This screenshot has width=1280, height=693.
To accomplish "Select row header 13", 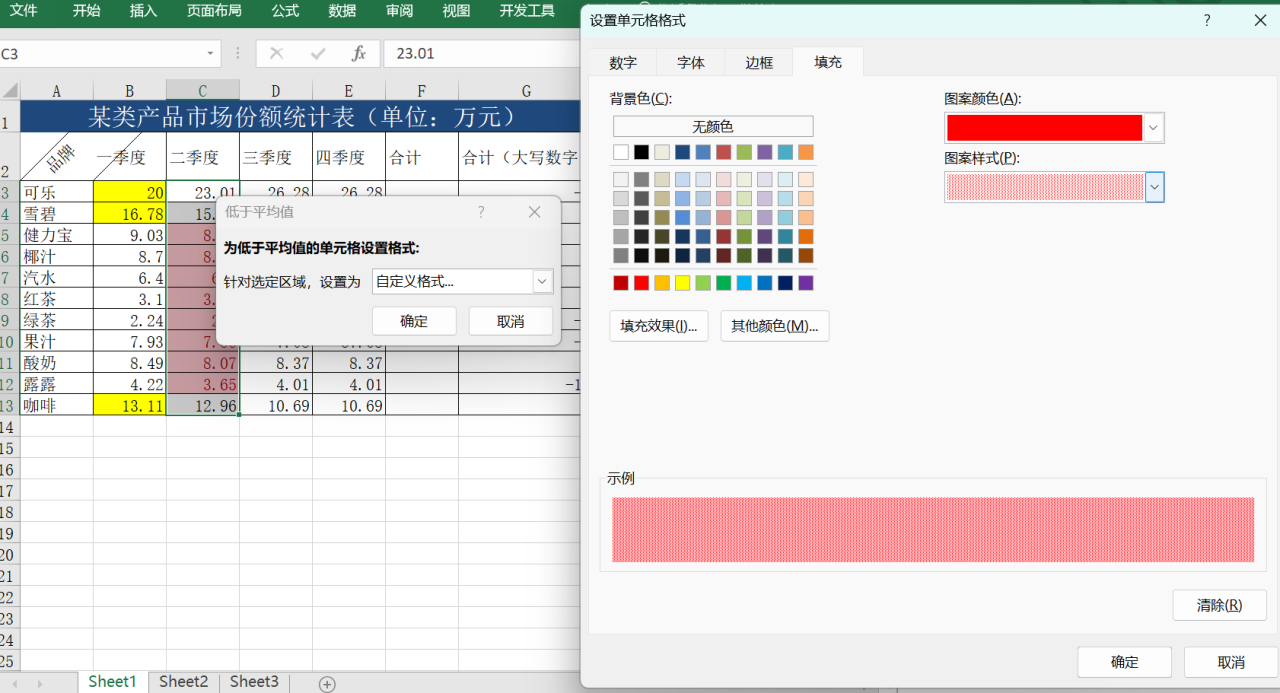I will click(x=10, y=404).
